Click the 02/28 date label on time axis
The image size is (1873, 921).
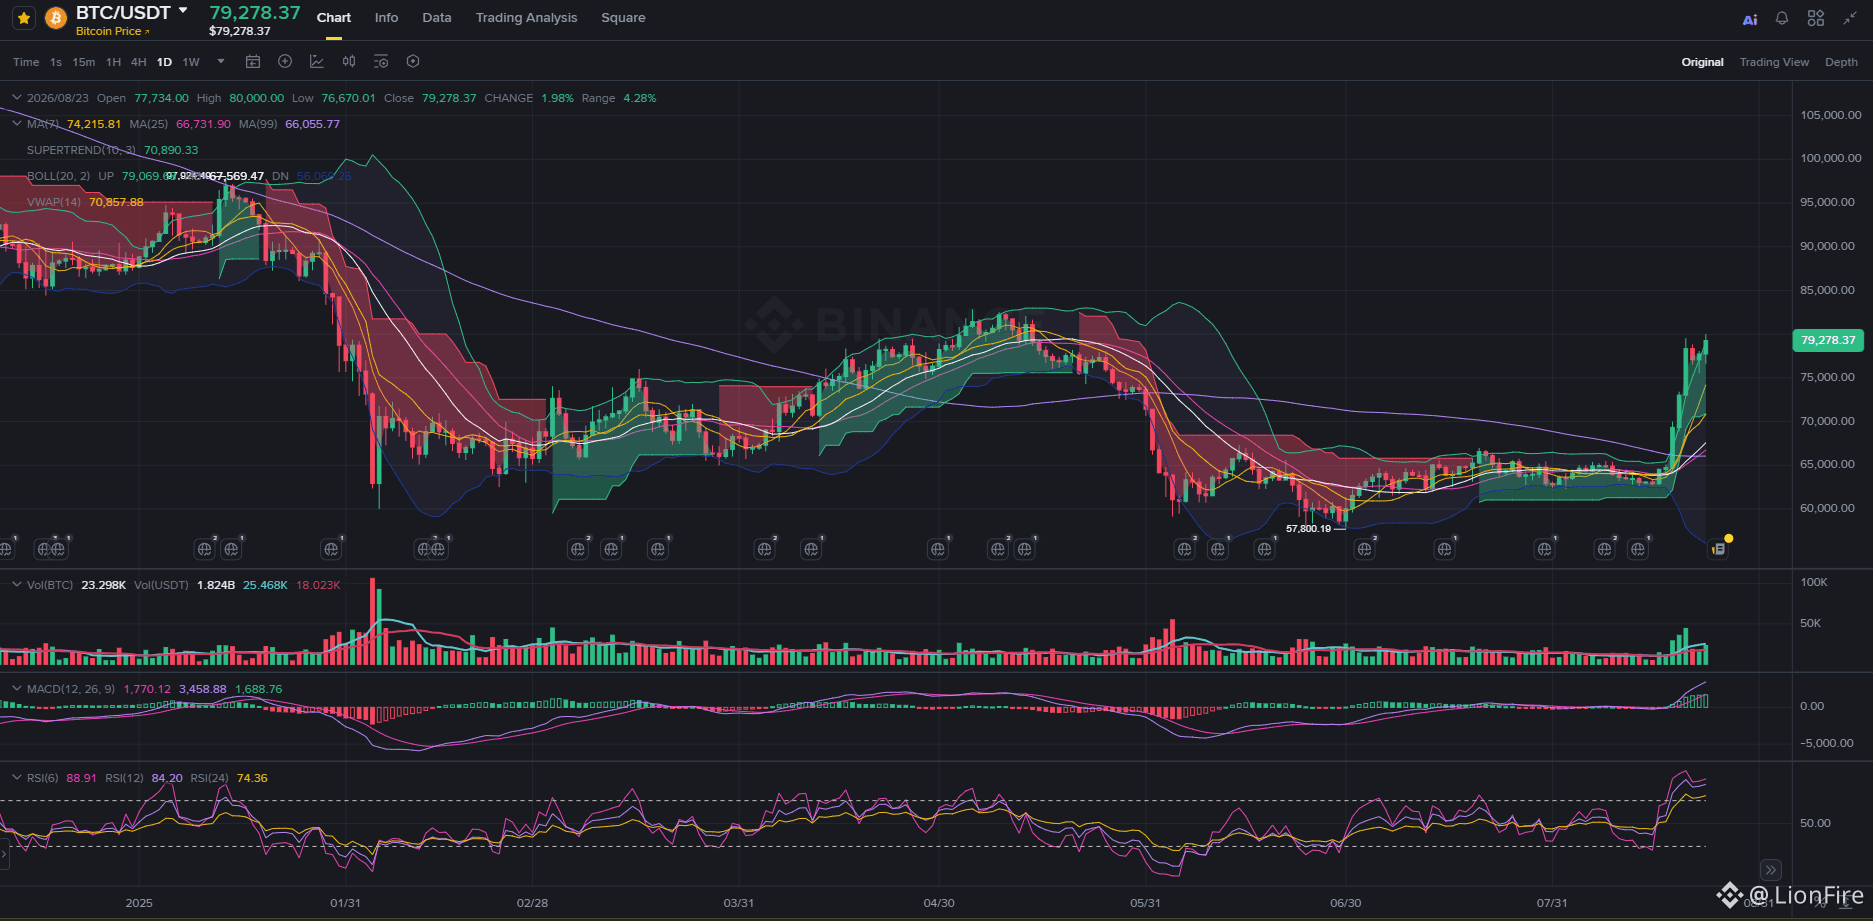[532, 903]
